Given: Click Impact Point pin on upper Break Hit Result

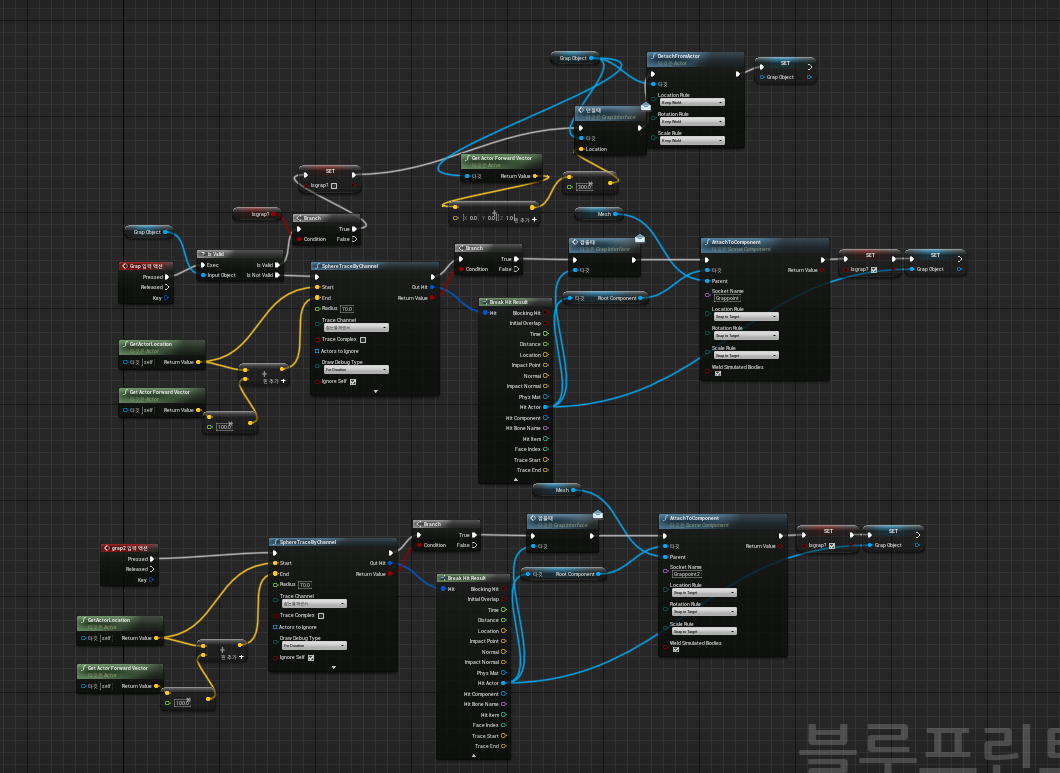Looking at the screenshot, I should click(546, 365).
